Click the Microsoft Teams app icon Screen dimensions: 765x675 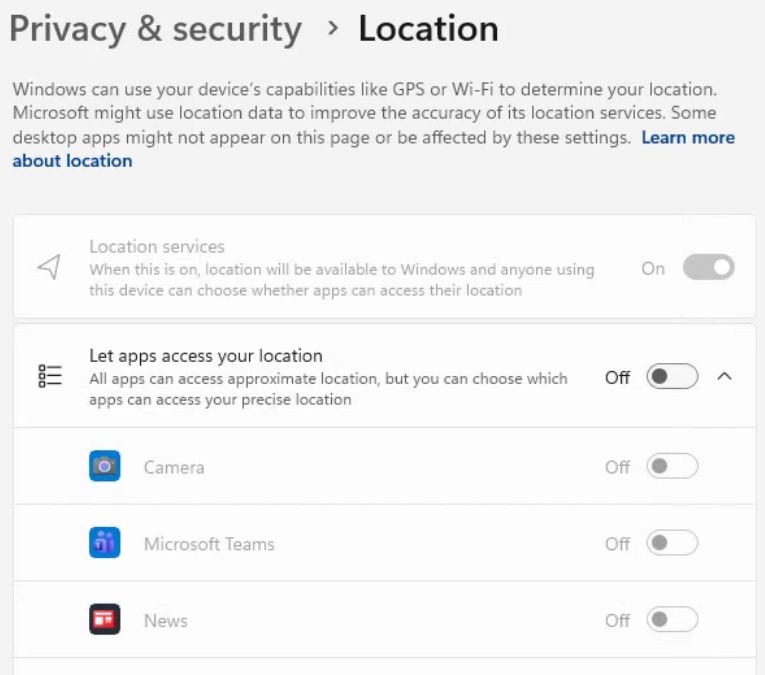point(104,543)
